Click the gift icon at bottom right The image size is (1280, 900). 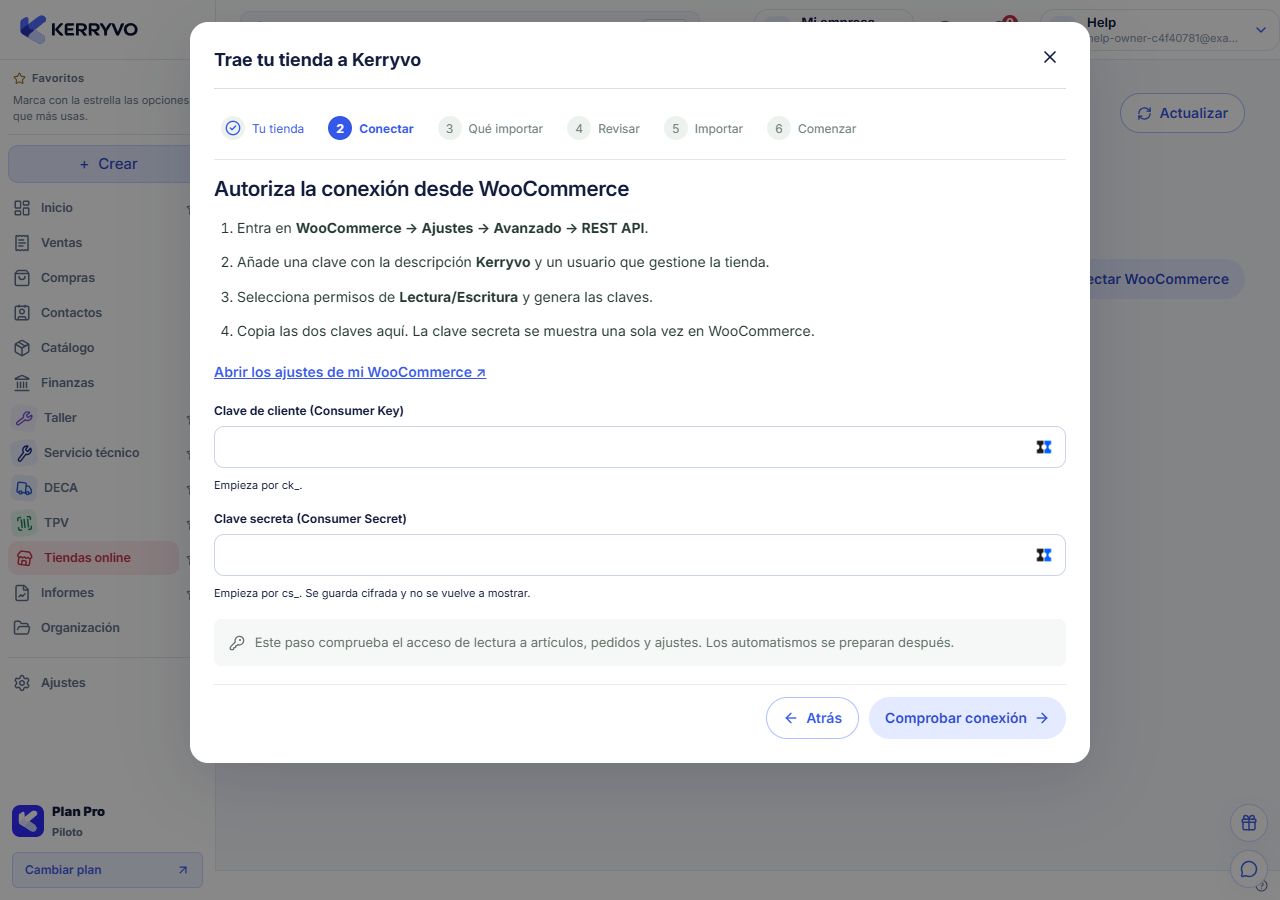point(1249,823)
